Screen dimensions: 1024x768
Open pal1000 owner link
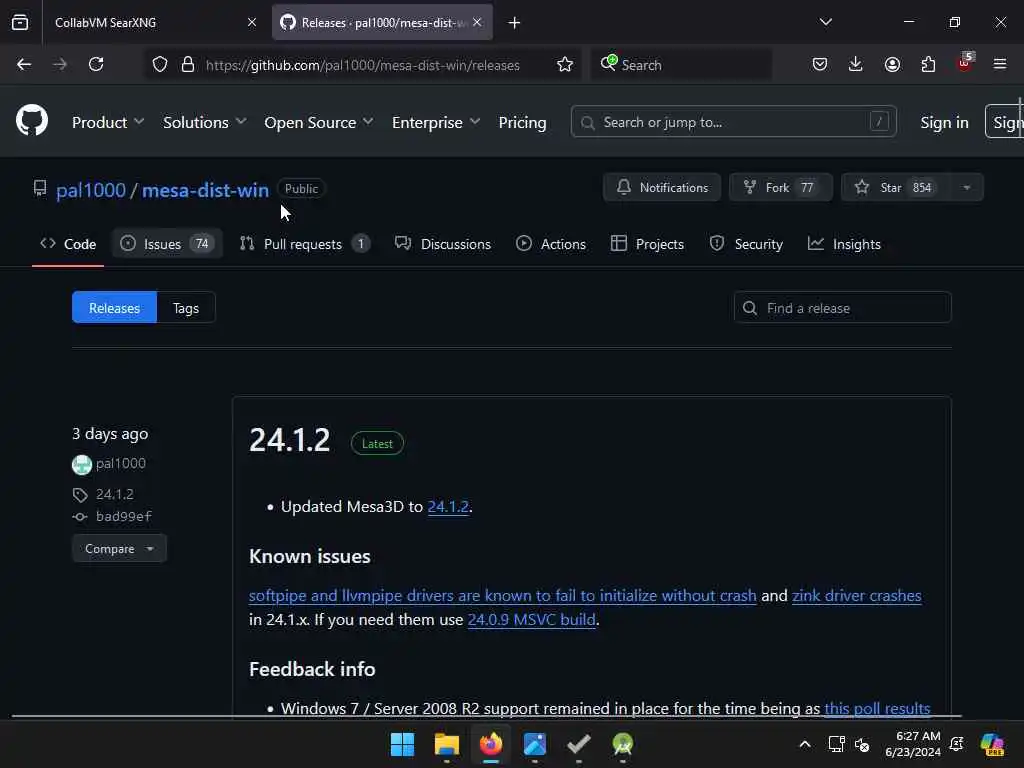[91, 190]
